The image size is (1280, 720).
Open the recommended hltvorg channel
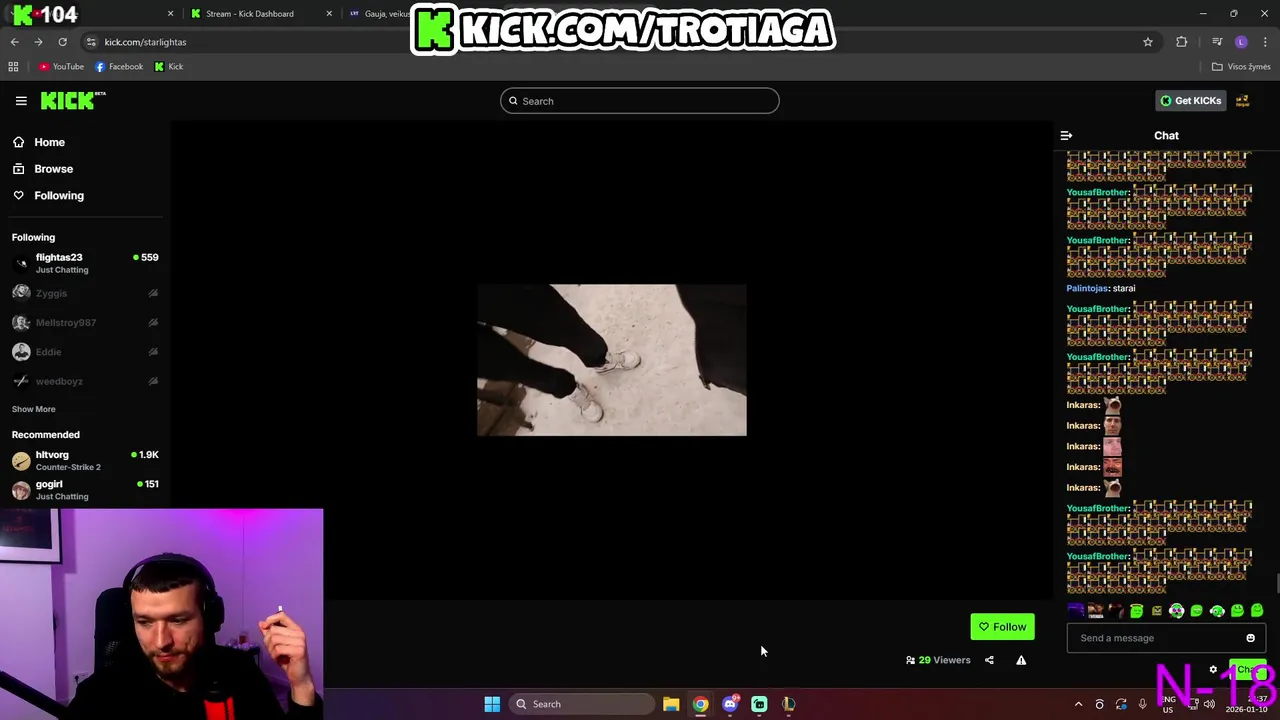pos(85,460)
